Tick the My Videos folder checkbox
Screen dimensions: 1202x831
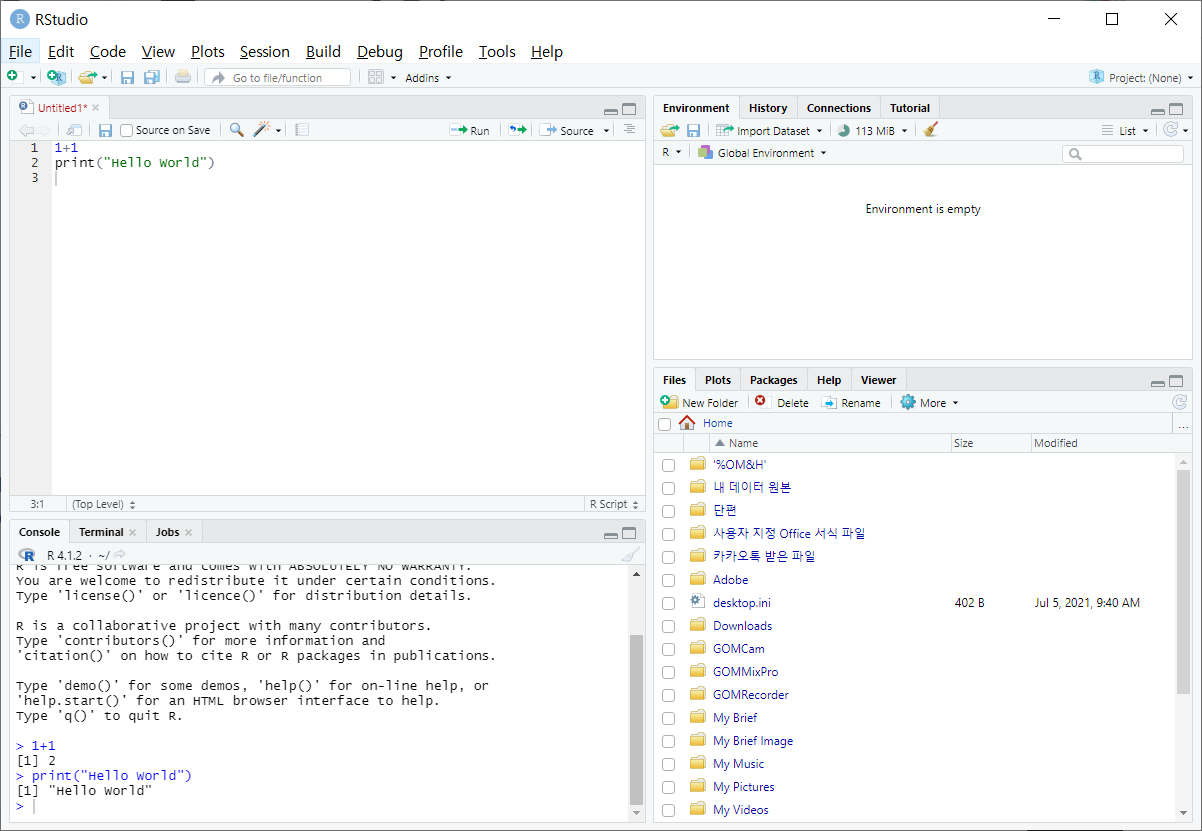(x=668, y=810)
